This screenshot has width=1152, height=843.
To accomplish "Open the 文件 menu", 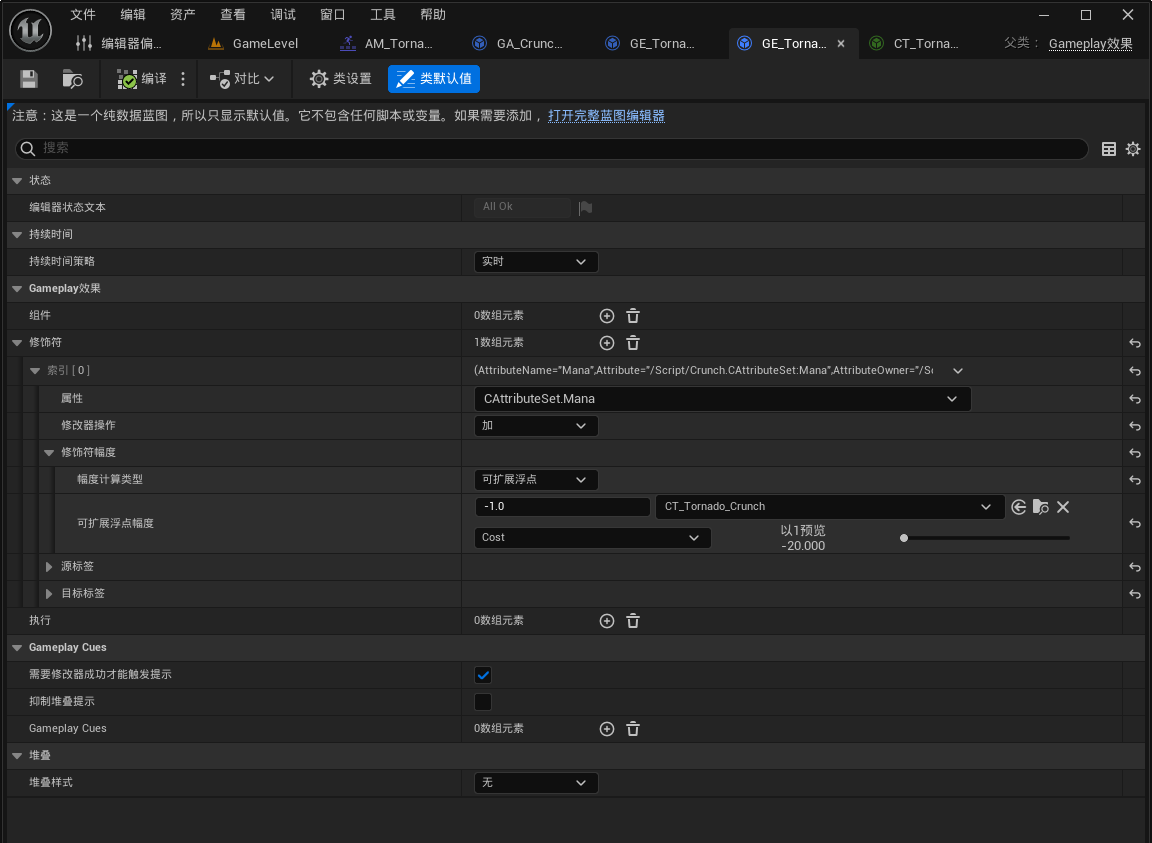I will pos(83,15).
